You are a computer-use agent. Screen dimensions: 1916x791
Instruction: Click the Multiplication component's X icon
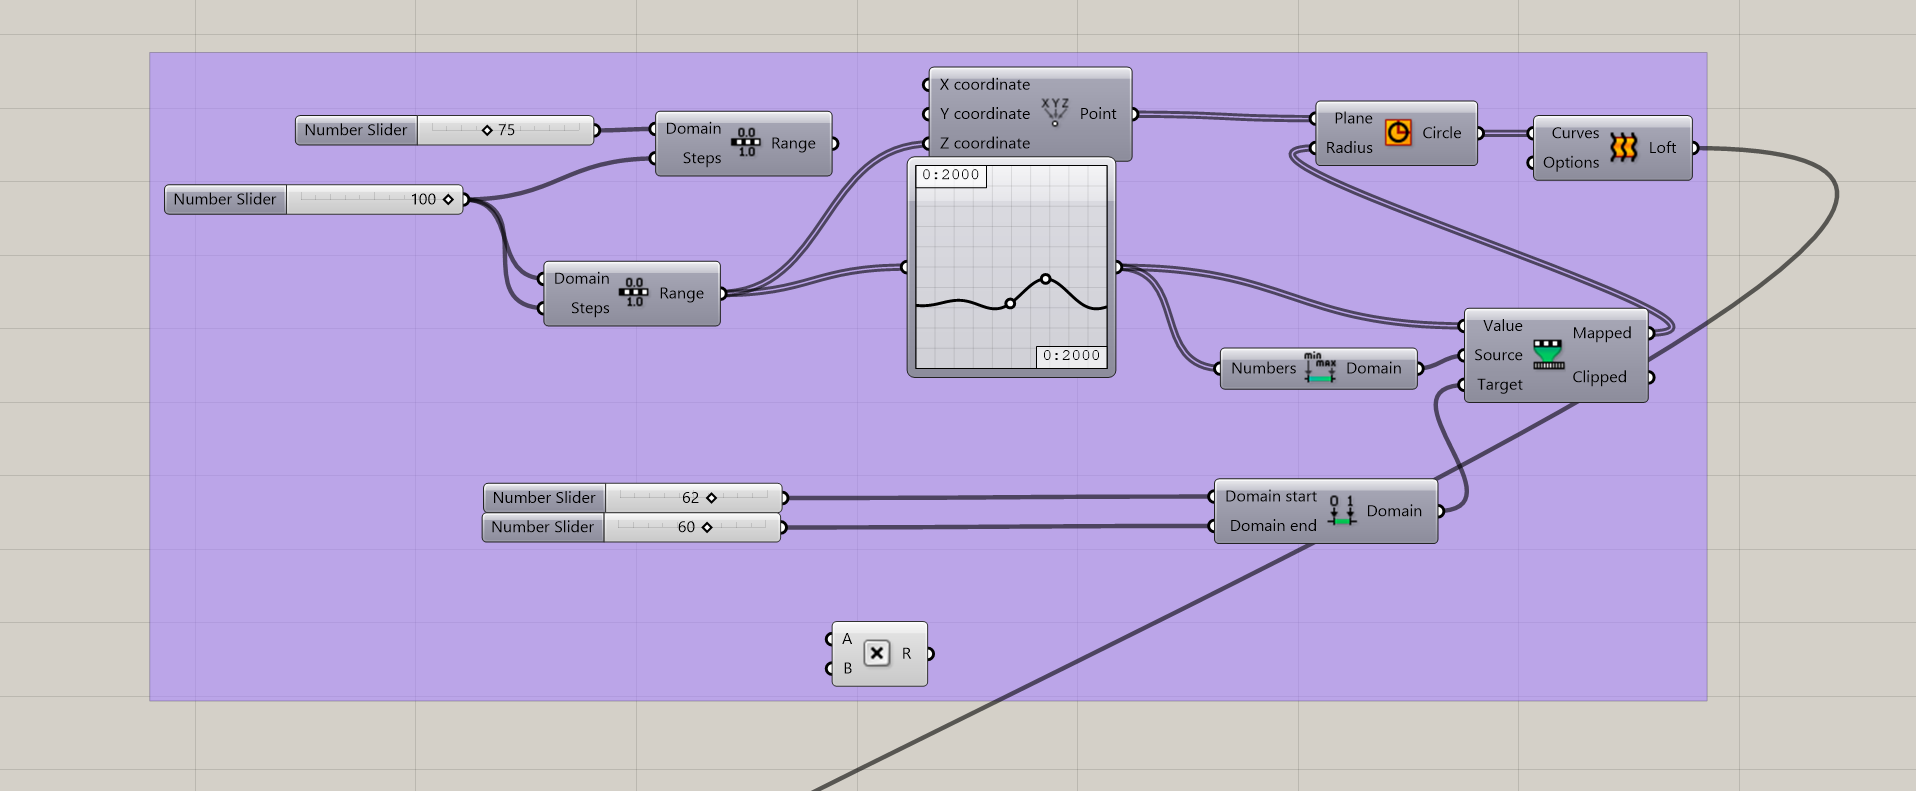876,654
